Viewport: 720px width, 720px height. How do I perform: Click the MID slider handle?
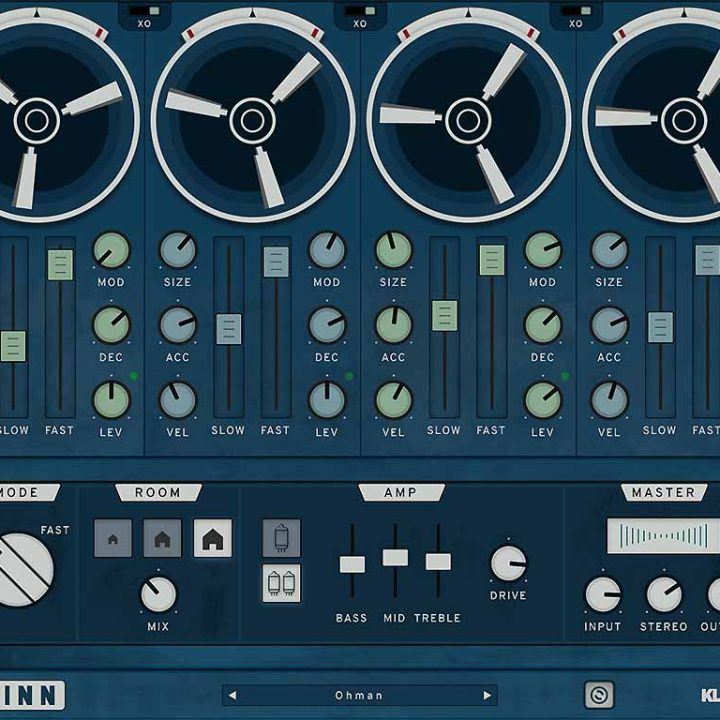click(395, 557)
